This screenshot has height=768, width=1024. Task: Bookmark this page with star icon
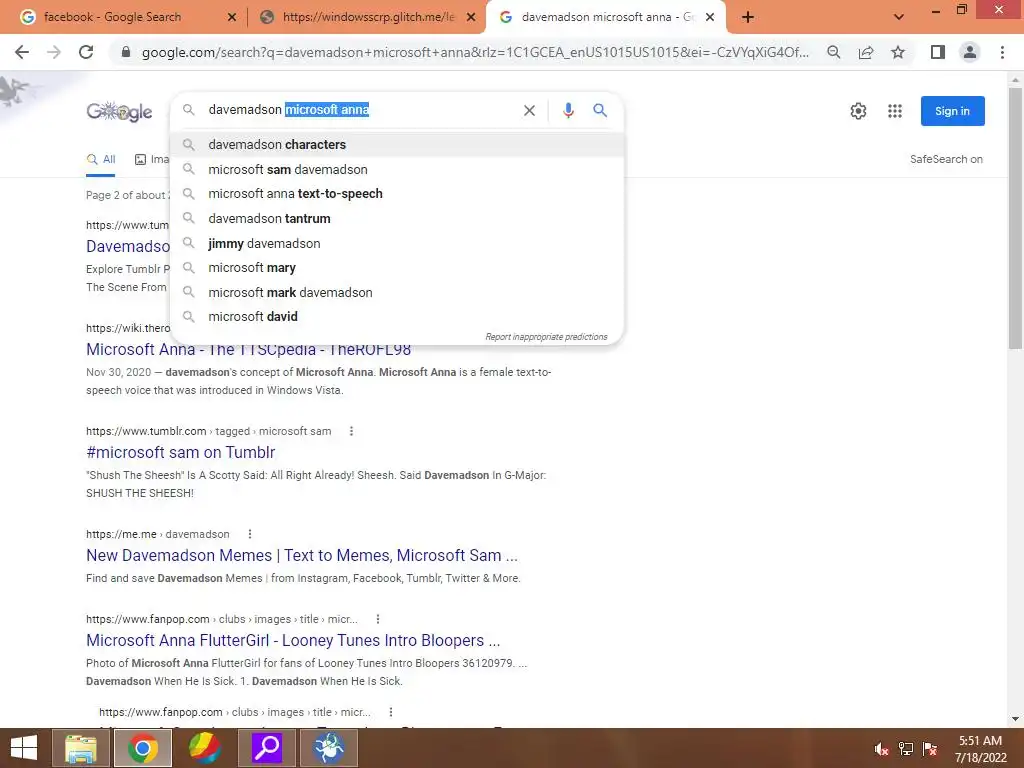pyautogui.click(x=898, y=52)
